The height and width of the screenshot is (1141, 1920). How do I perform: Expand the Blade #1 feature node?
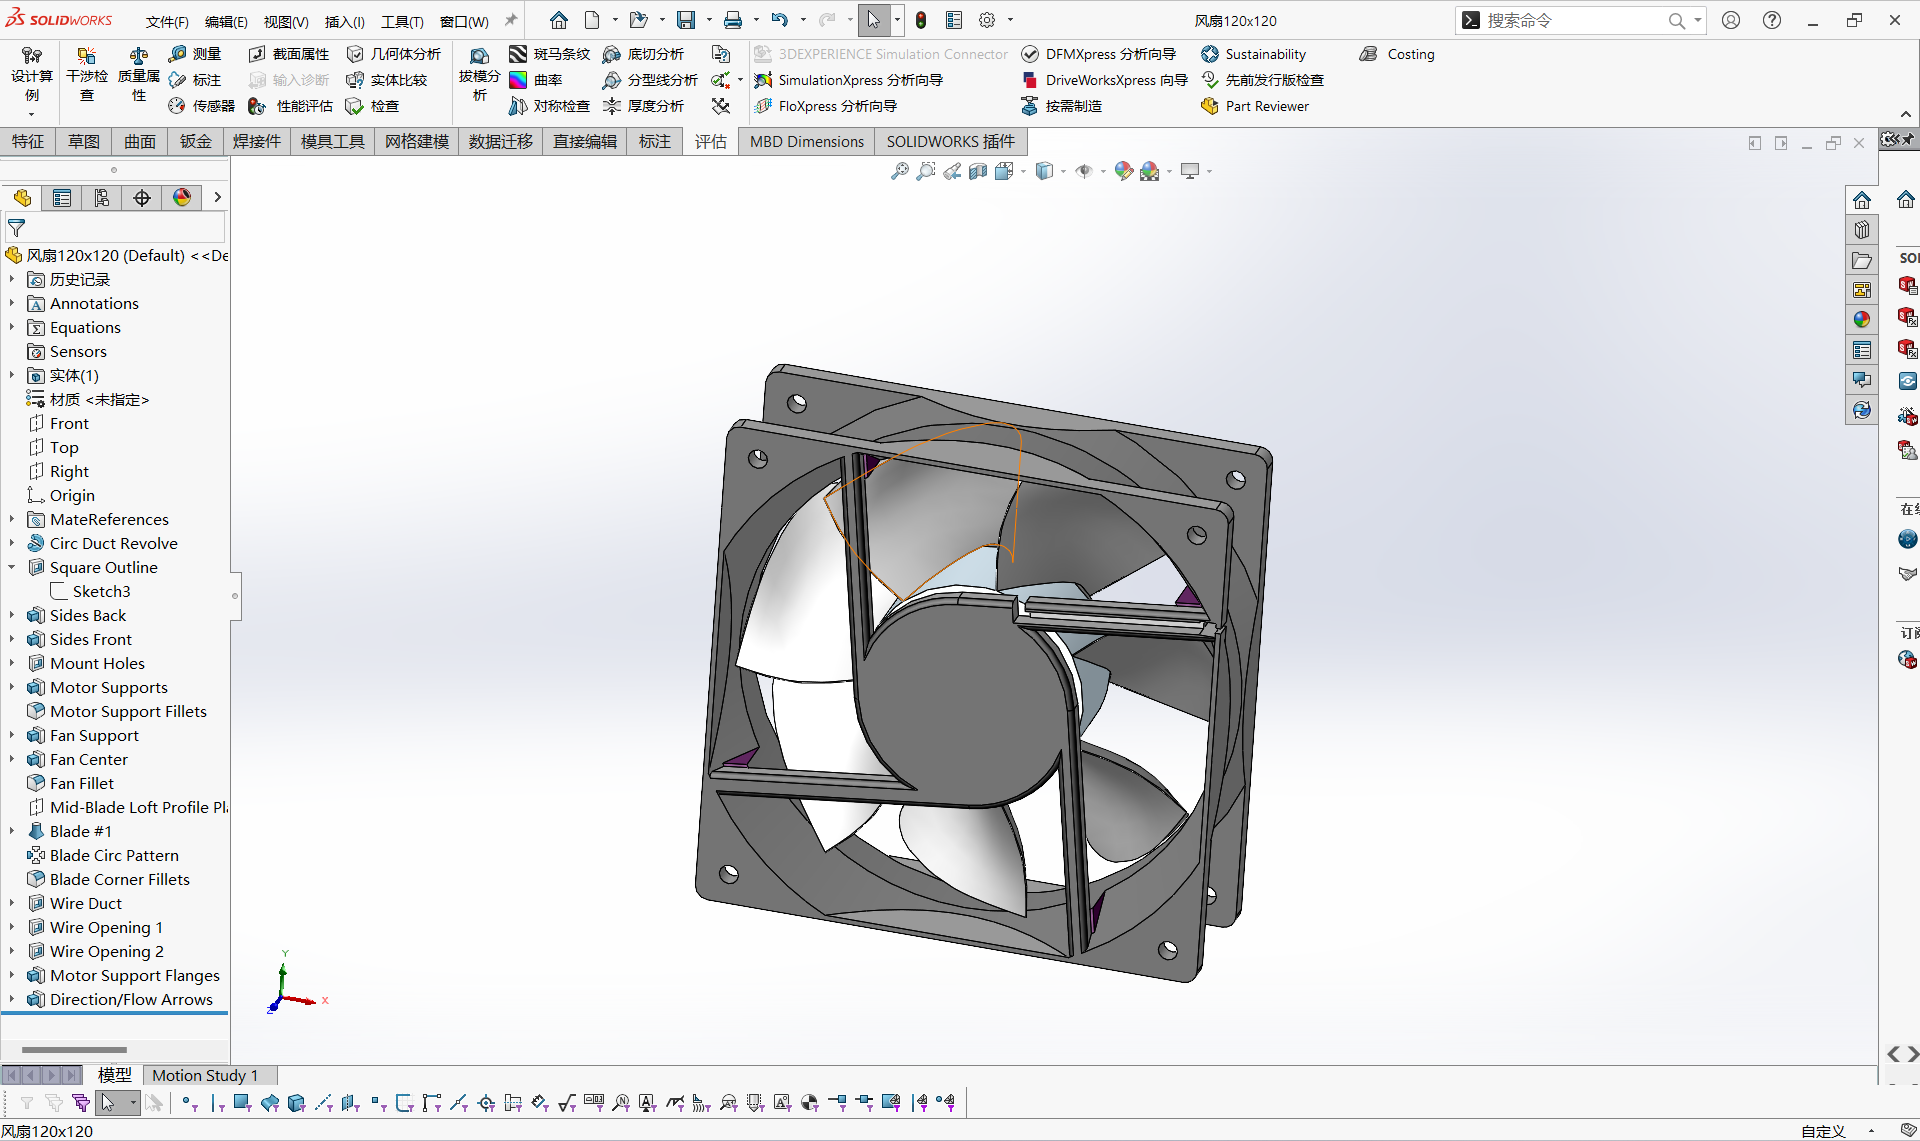coord(12,831)
